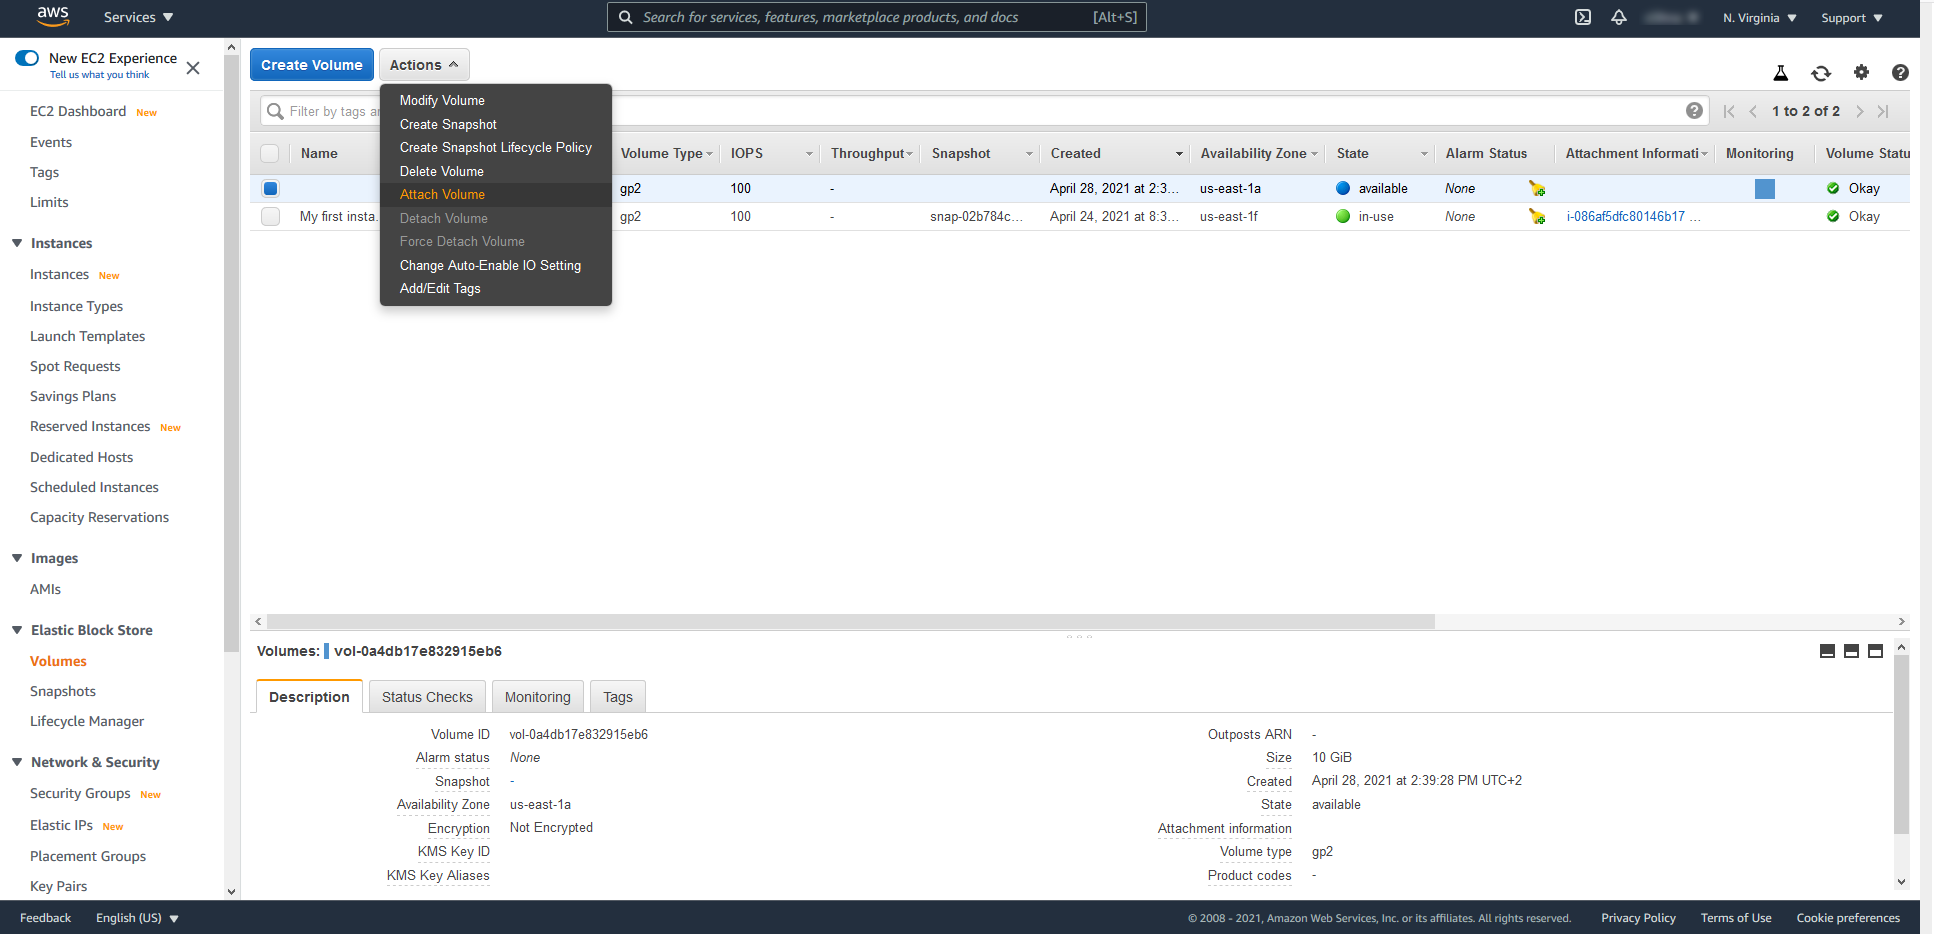Open Snapshots in the sidebar
This screenshot has width=1934, height=934.
(x=63, y=691)
